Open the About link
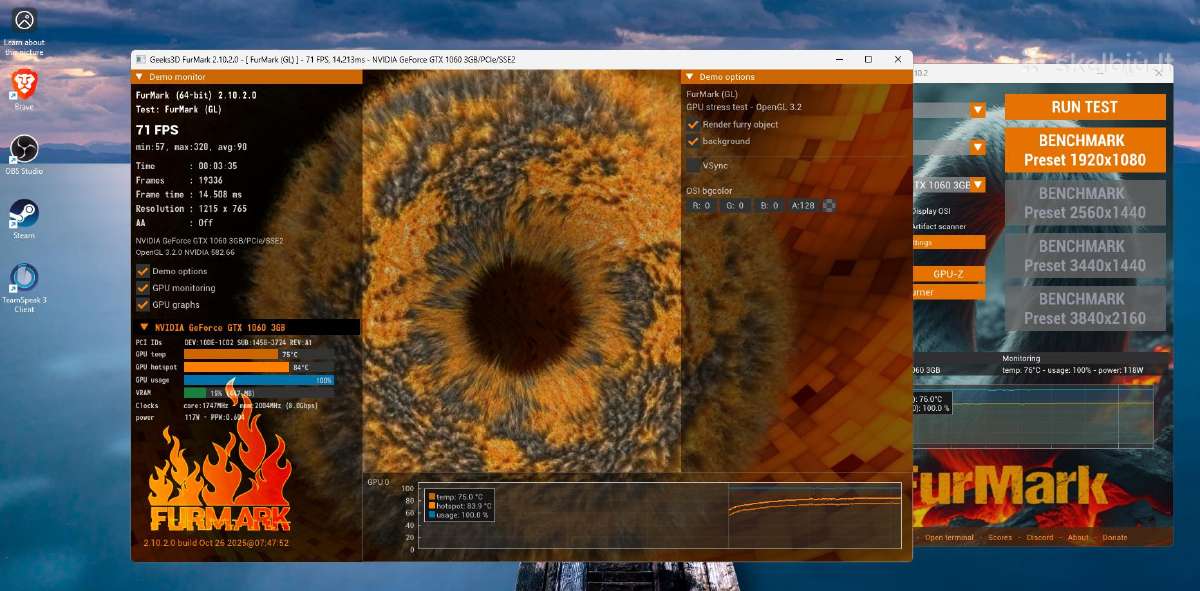The height and width of the screenshot is (591, 1200). point(1078,538)
